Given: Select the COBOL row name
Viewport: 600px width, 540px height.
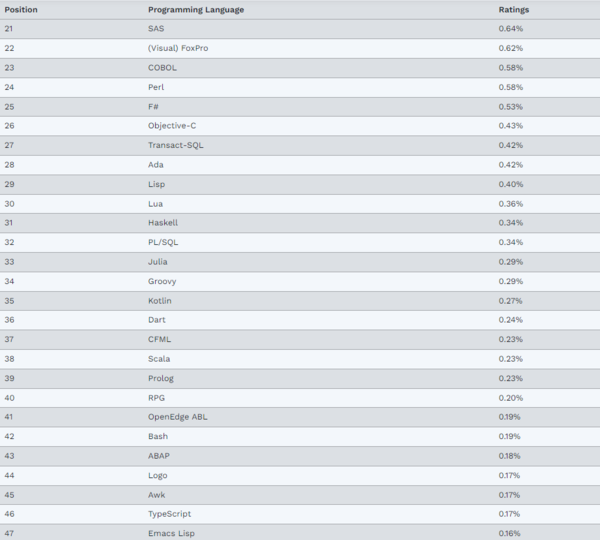Looking at the screenshot, I should click(162, 67).
